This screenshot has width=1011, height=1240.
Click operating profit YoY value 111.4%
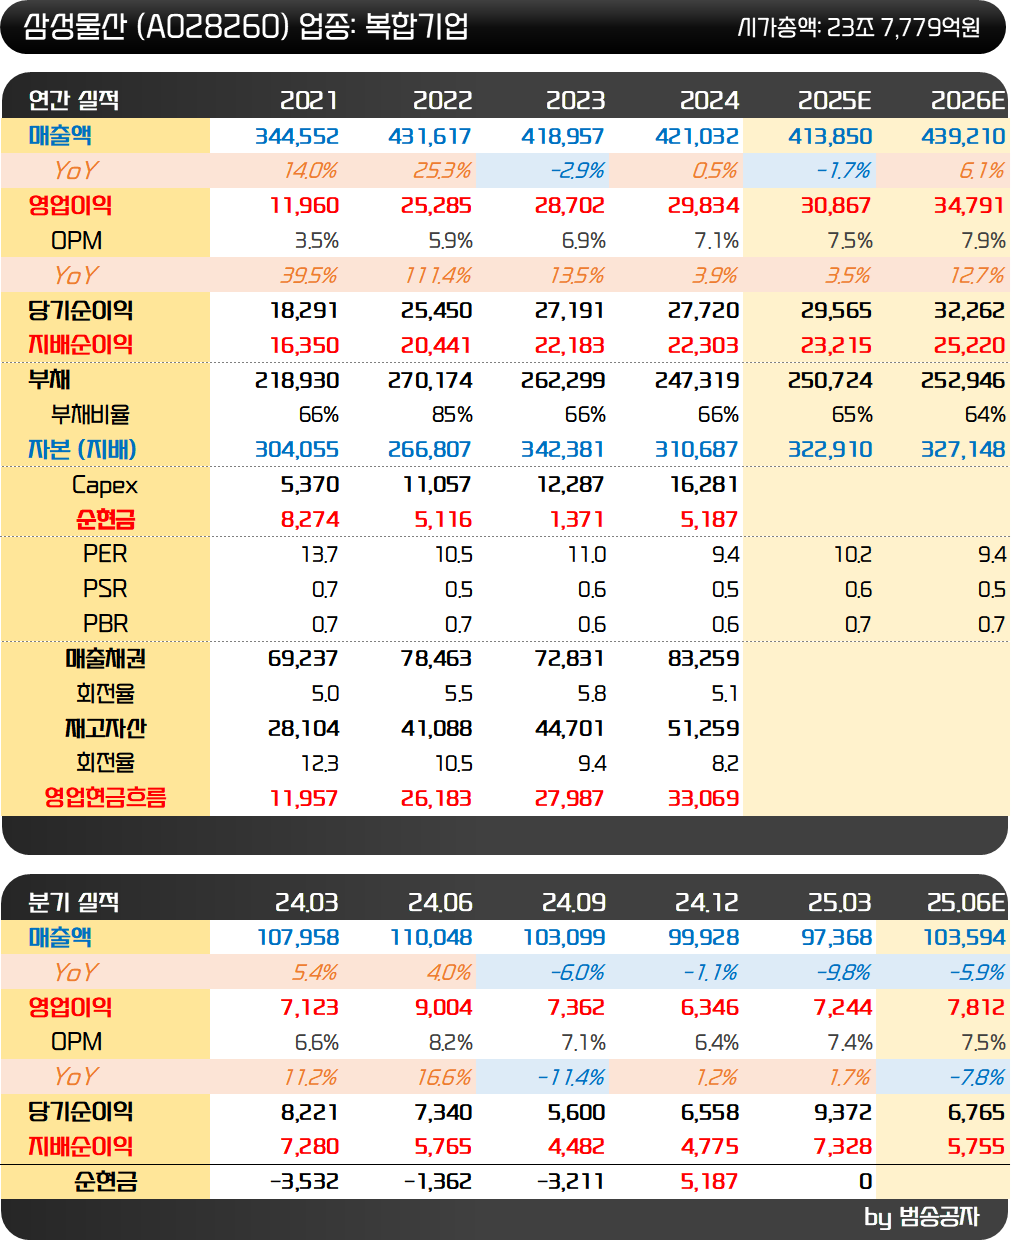pos(438,276)
